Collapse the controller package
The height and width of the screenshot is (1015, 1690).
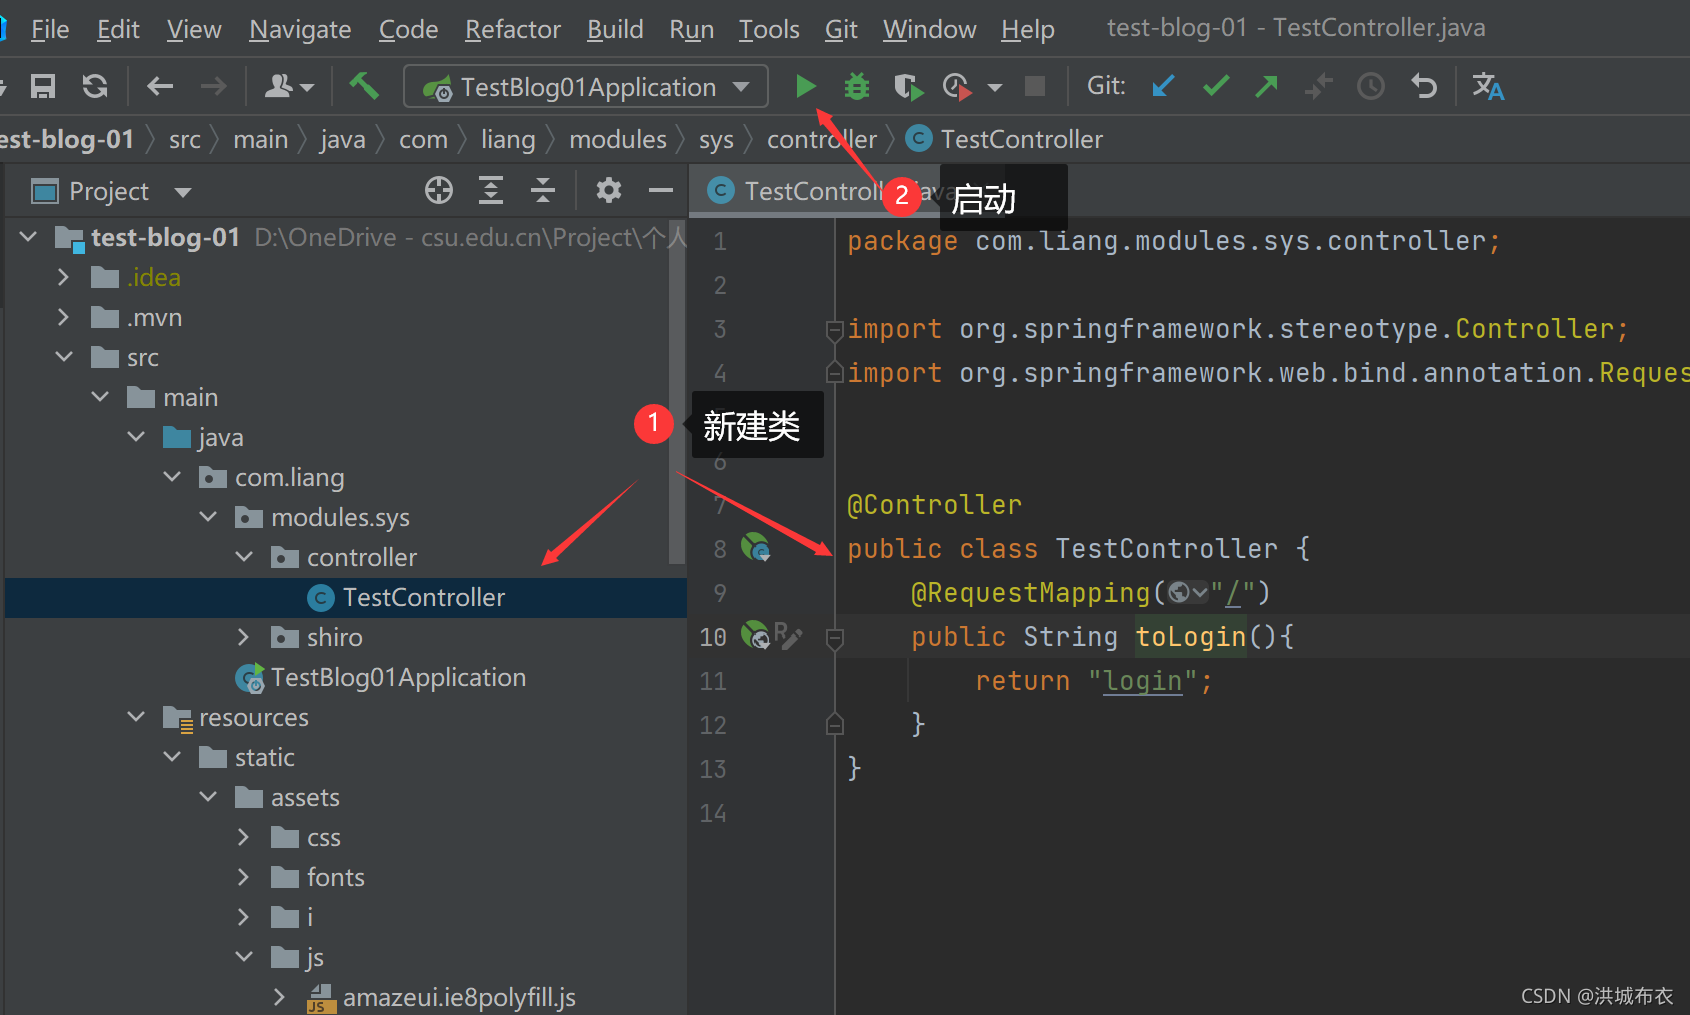pos(244,557)
